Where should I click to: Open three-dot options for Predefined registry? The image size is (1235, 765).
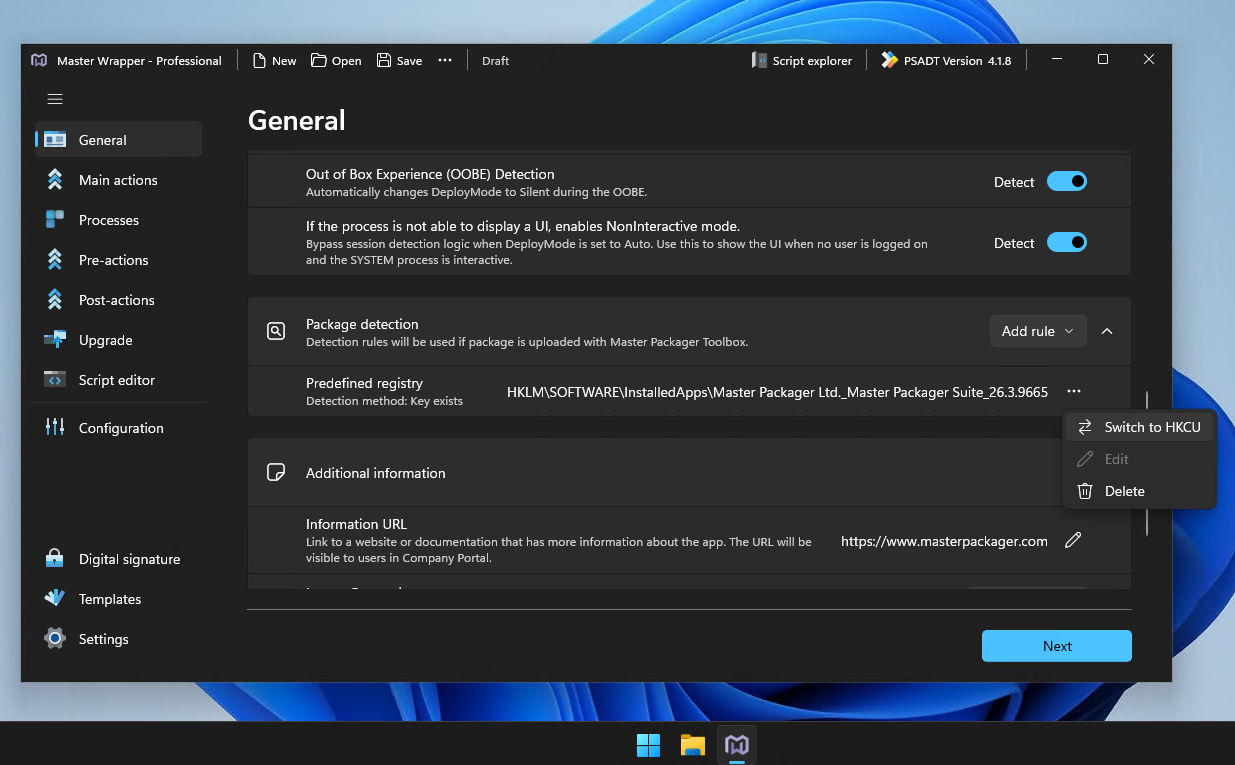click(1074, 391)
